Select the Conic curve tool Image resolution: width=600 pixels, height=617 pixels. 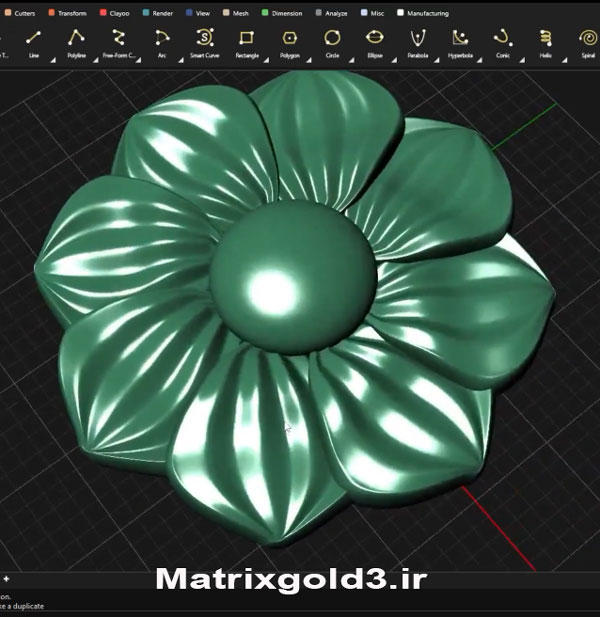click(x=503, y=42)
